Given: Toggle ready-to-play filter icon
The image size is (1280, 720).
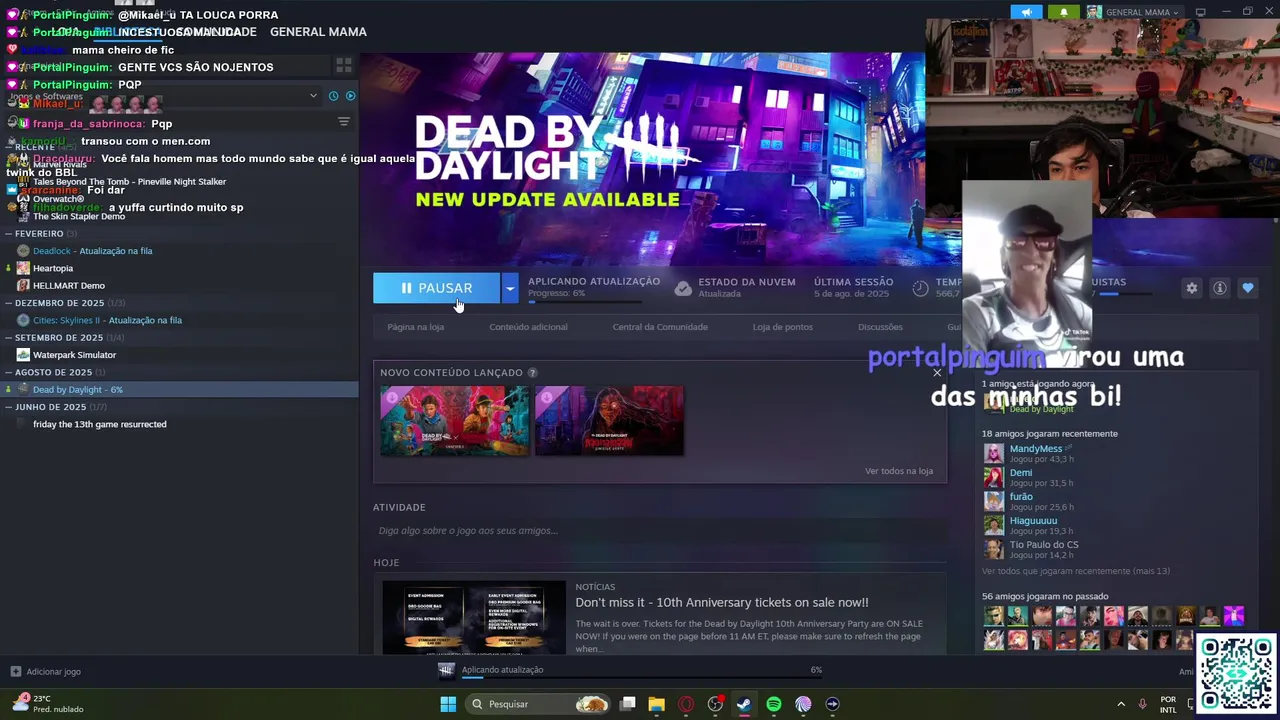Looking at the screenshot, I should pyautogui.click(x=350, y=96).
